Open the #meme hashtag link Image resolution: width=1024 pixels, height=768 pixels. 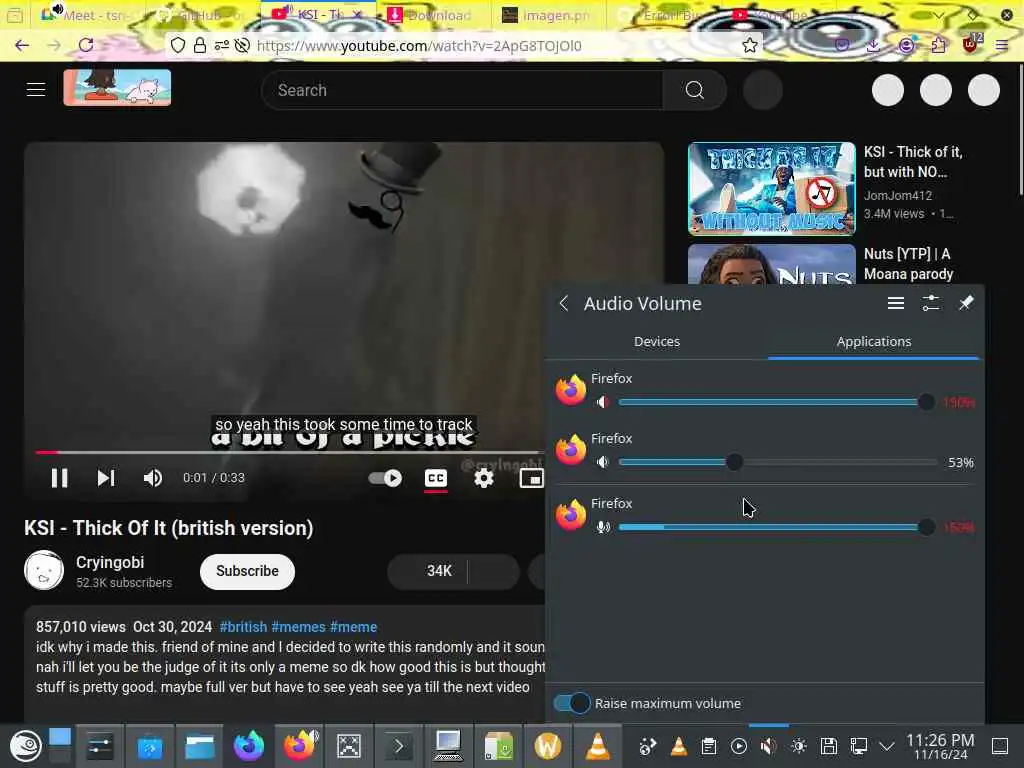pos(353,627)
